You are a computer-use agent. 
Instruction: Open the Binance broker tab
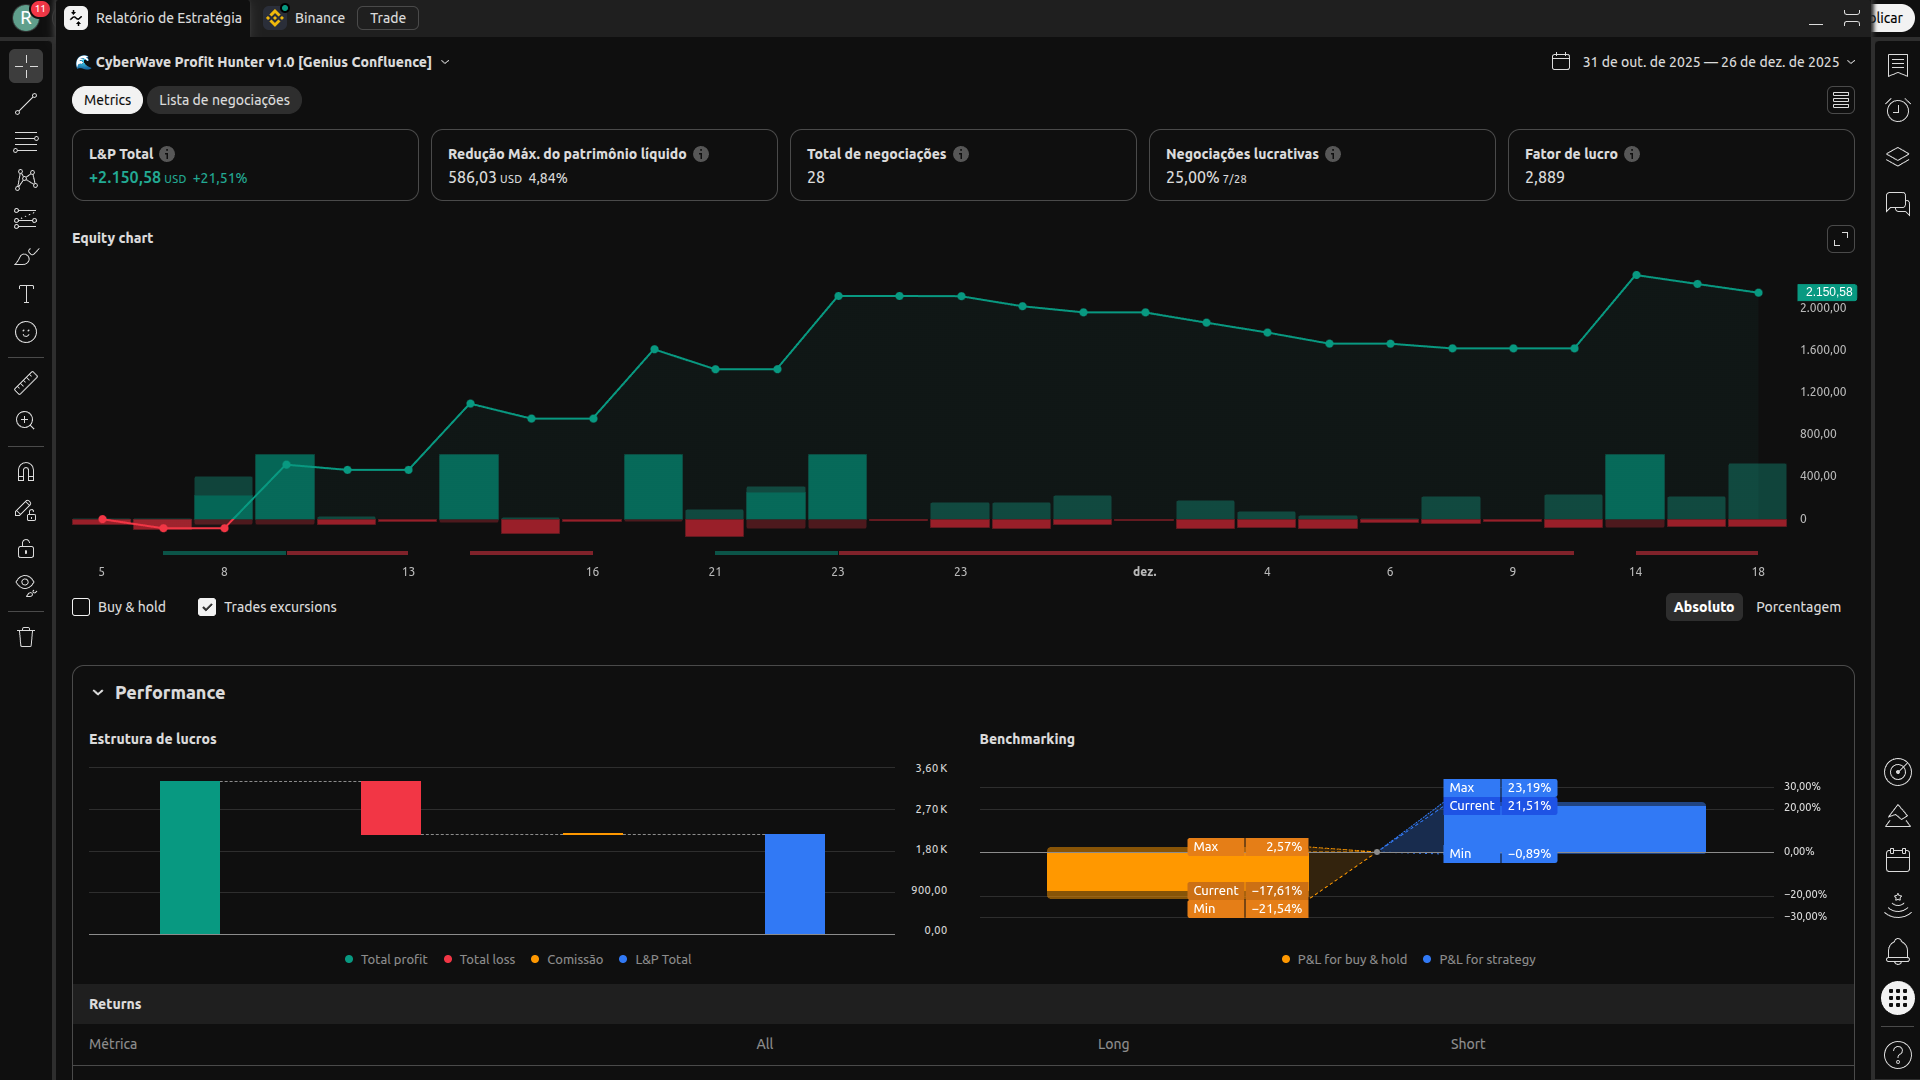pos(305,18)
